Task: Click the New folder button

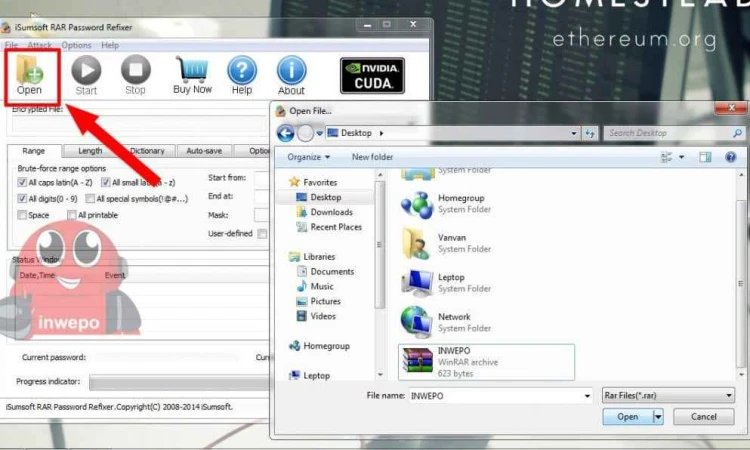Action: pos(372,157)
